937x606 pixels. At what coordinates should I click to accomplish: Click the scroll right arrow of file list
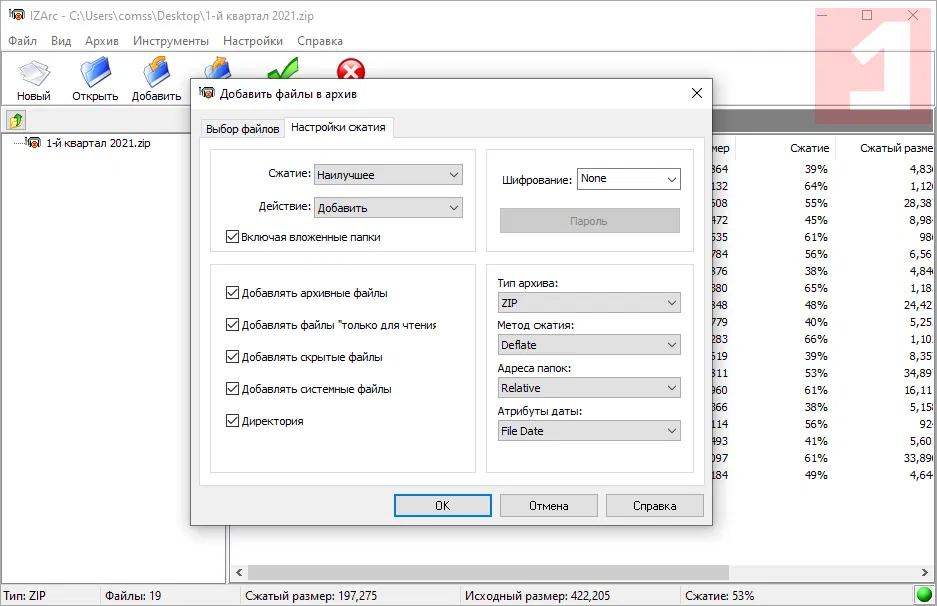point(924,572)
